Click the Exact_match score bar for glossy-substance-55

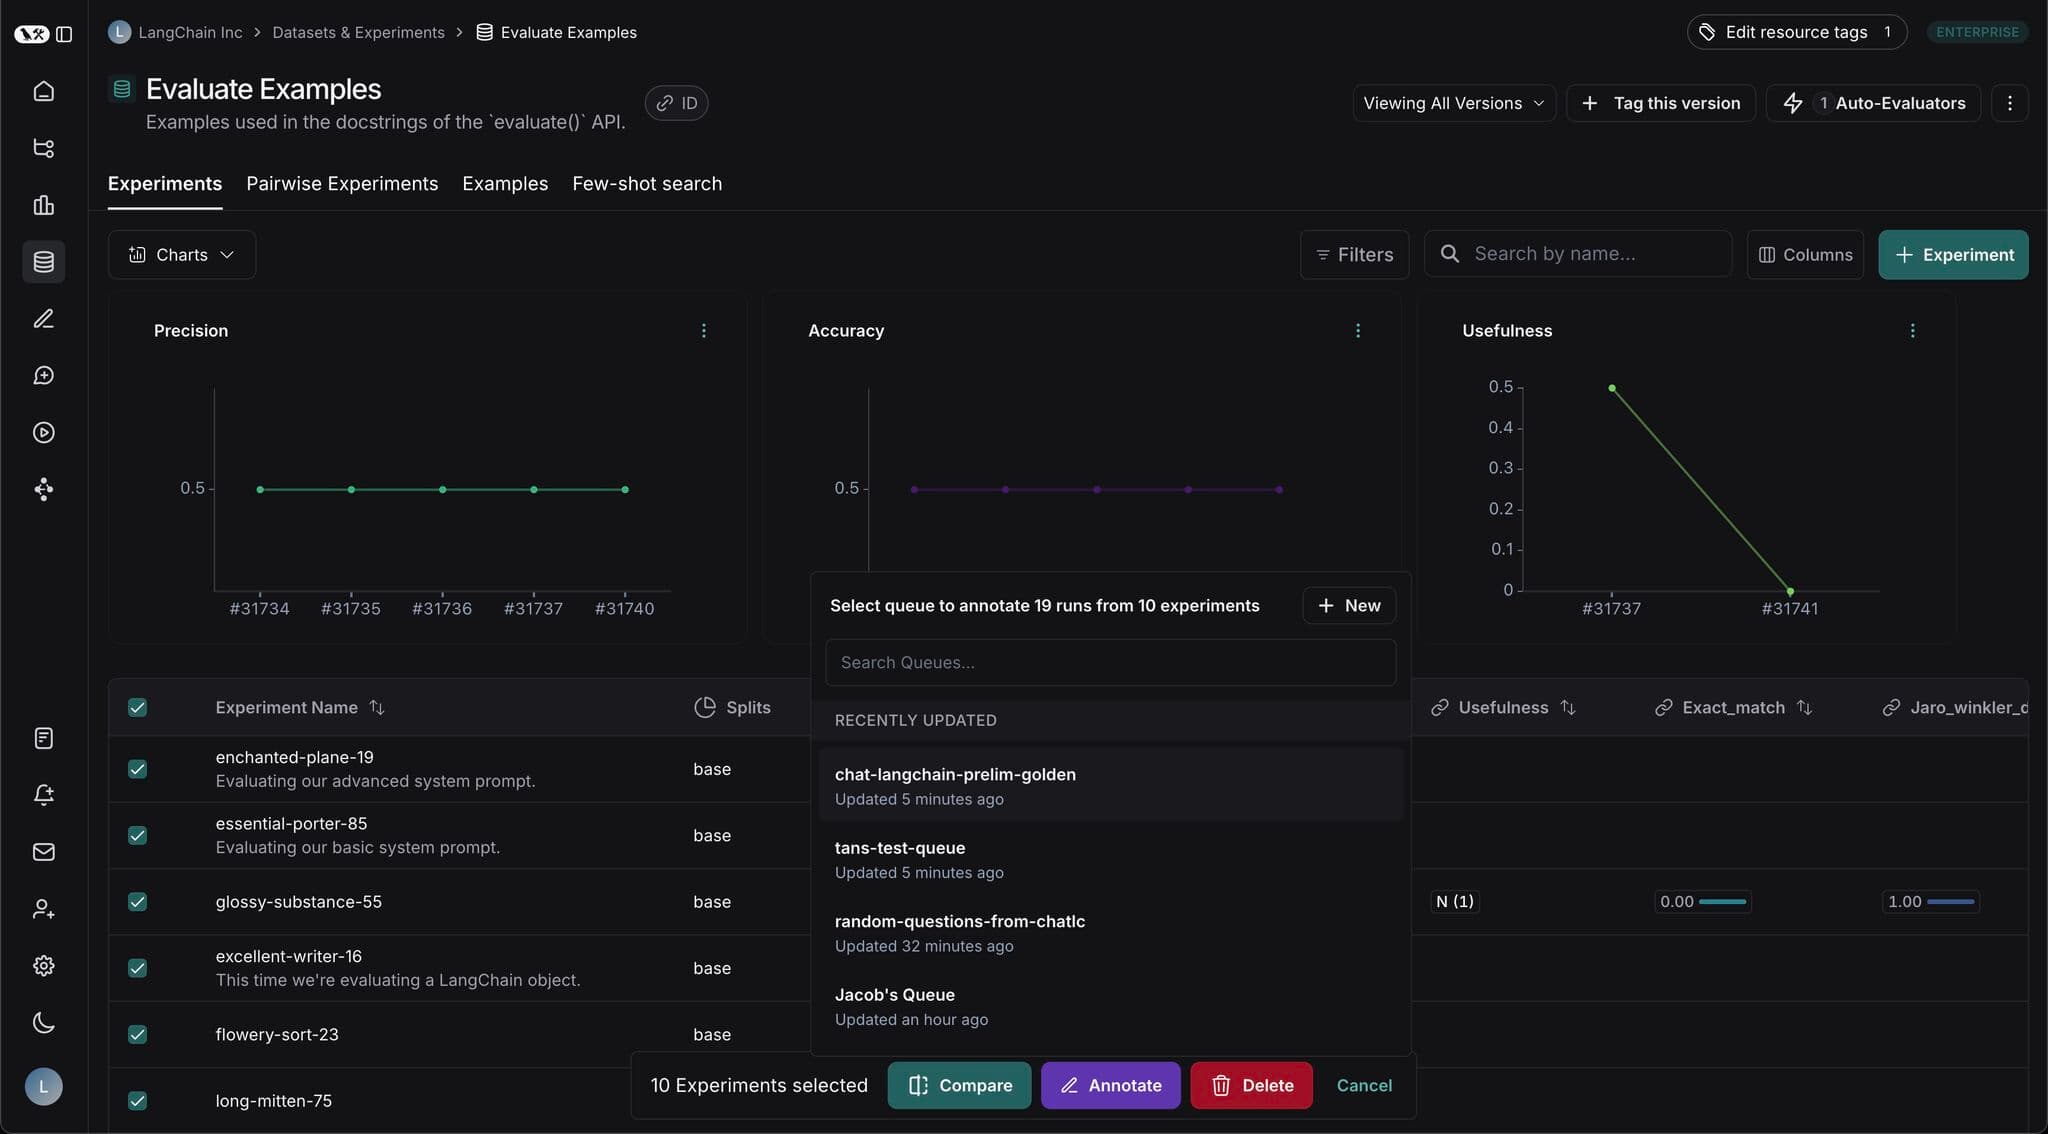point(1703,901)
